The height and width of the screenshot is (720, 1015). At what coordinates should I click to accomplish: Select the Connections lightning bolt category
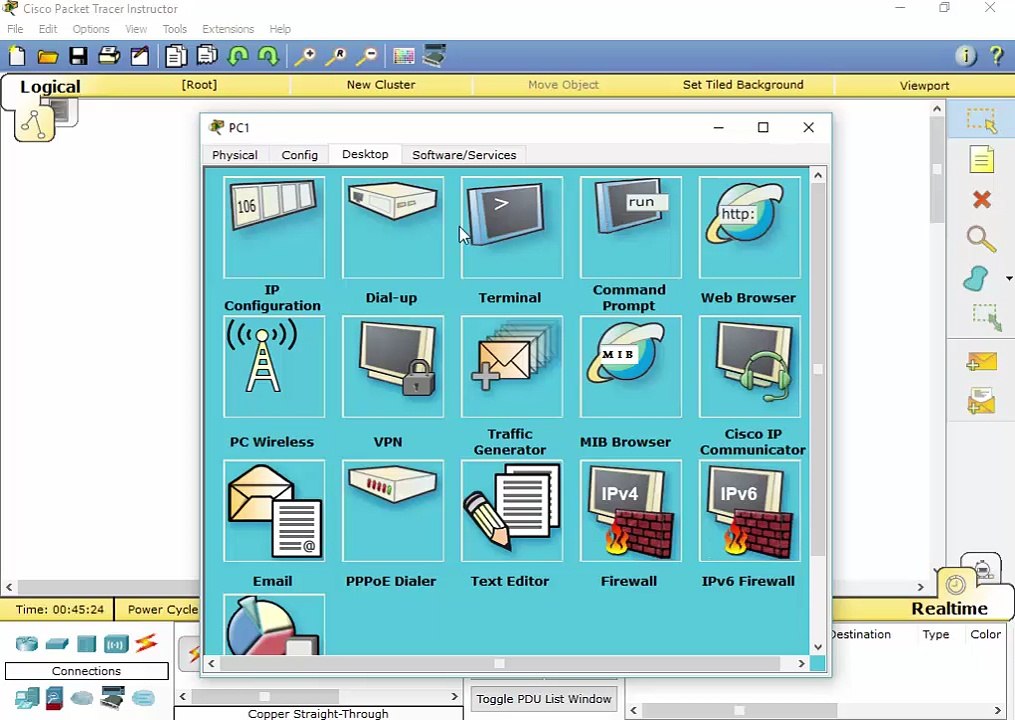coord(146,643)
